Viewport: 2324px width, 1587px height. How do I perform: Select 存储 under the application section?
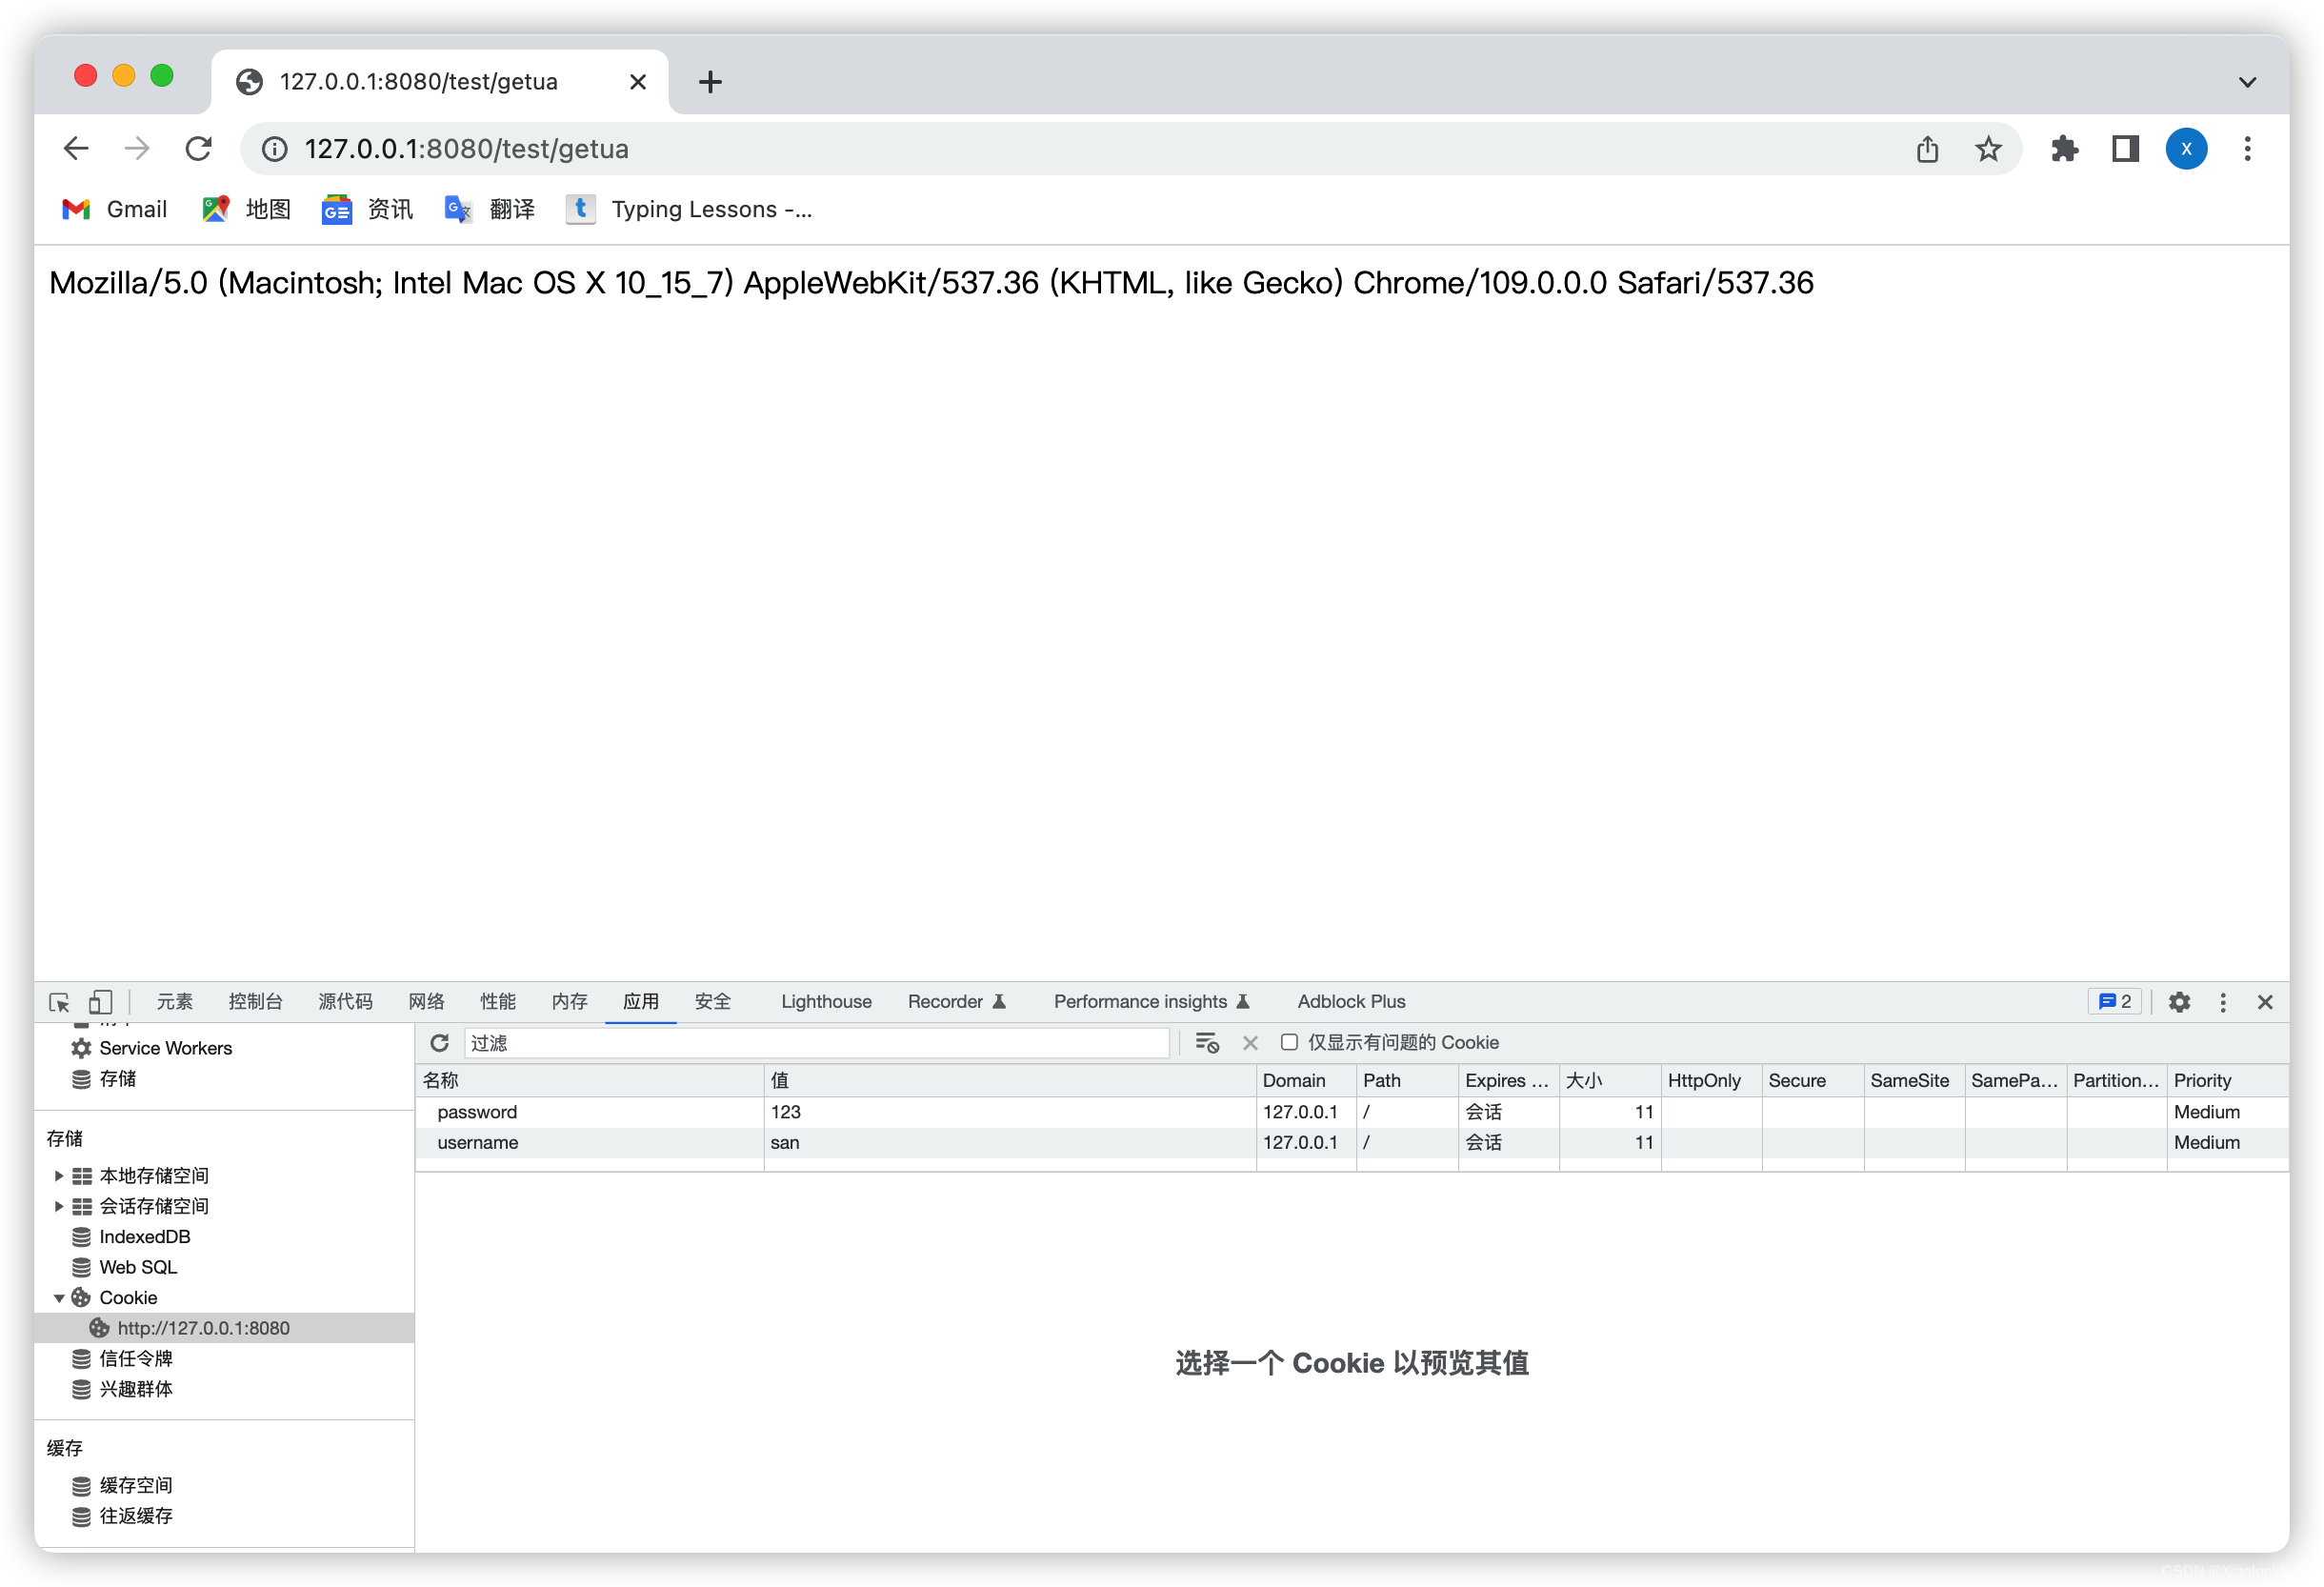pos(117,1079)
